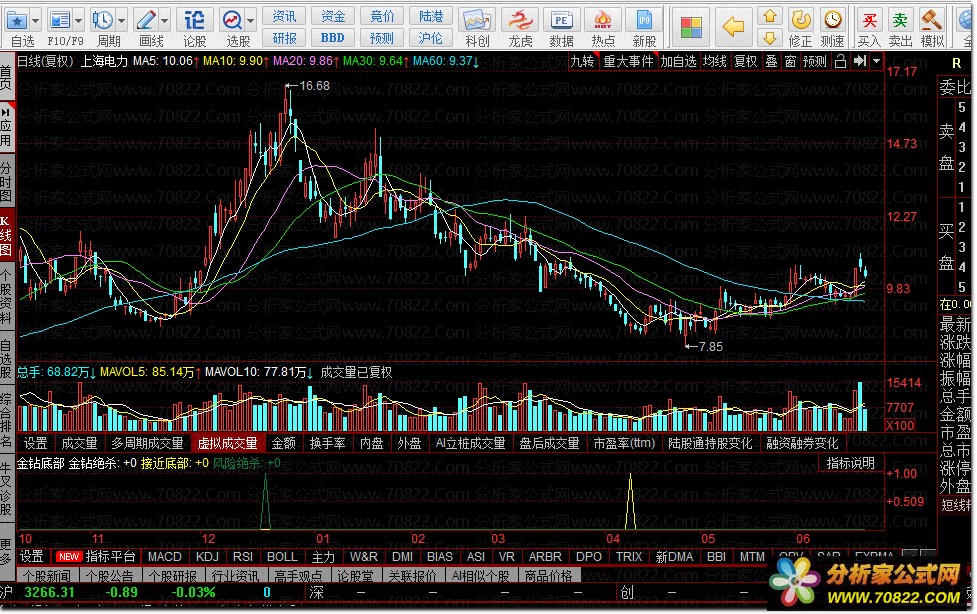
Task: Toggle the 九转 indicator on chart bar
Action: point(583,61)
